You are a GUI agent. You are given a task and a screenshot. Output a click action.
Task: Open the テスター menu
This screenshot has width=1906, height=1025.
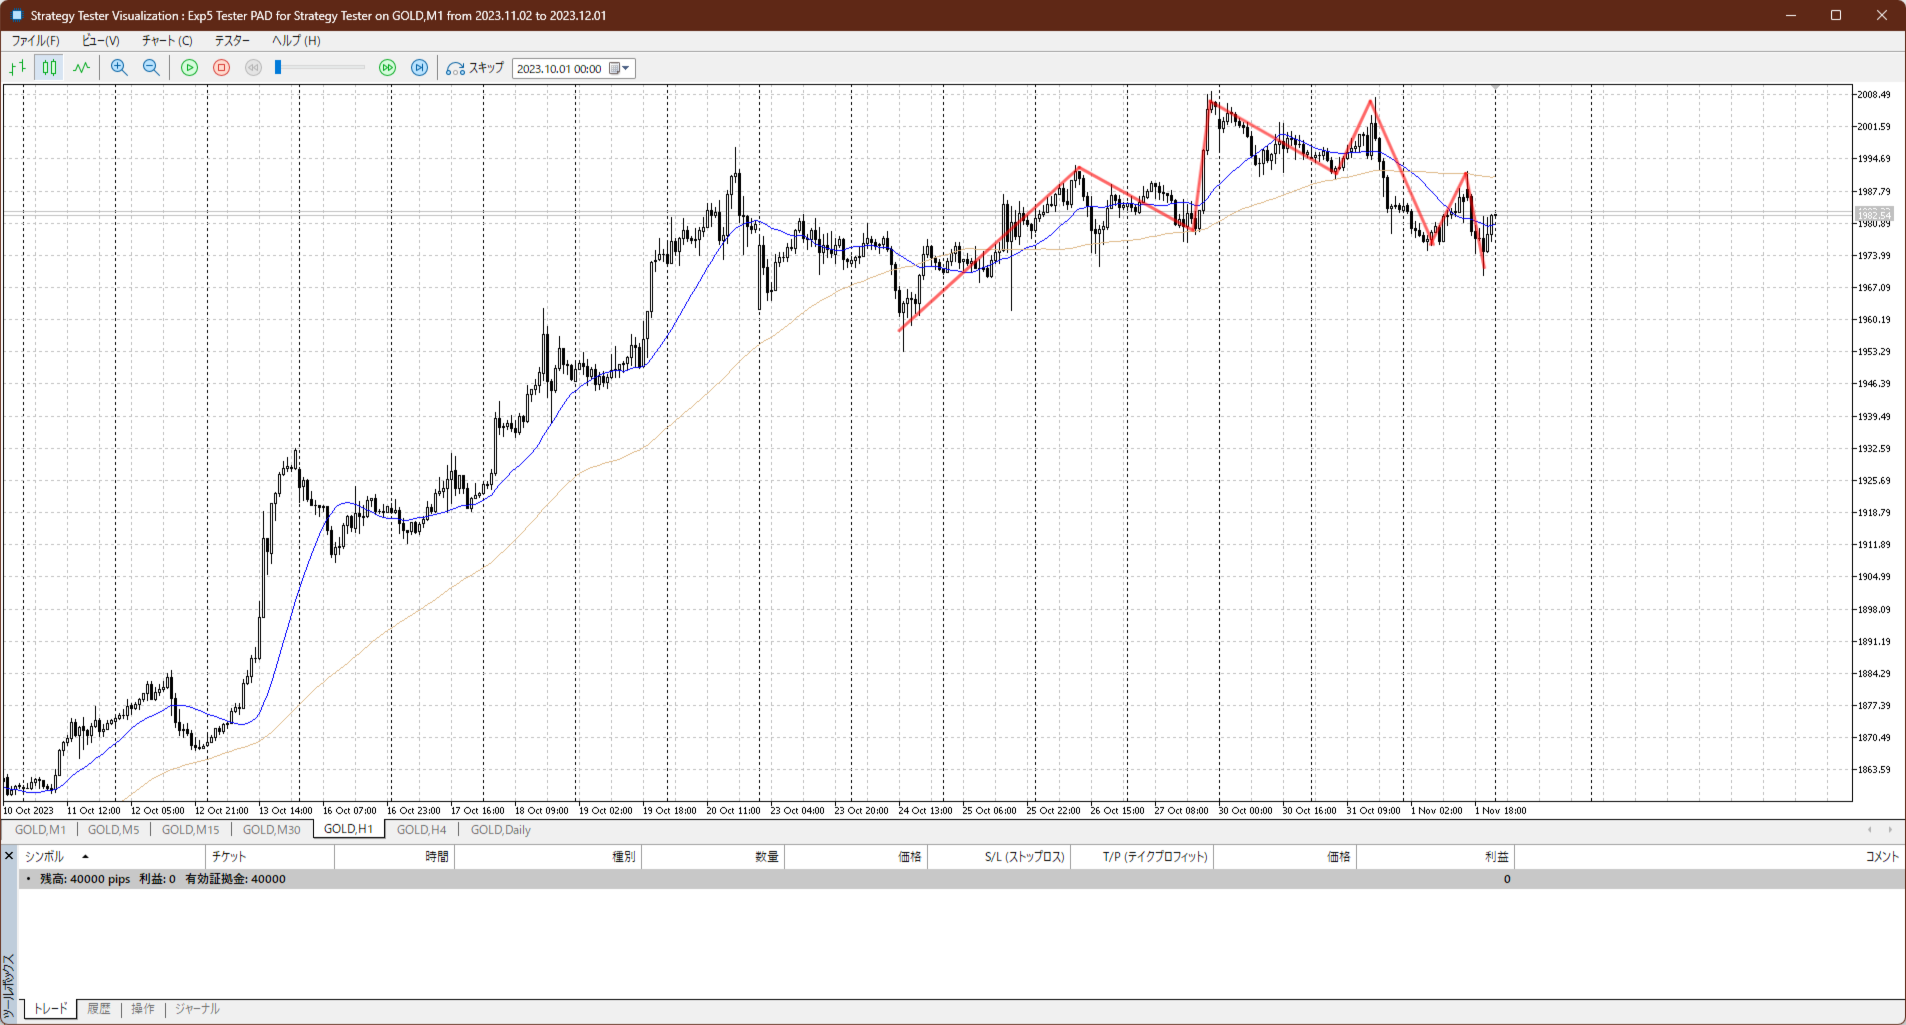pyautogui.click(x=232, y=41)
